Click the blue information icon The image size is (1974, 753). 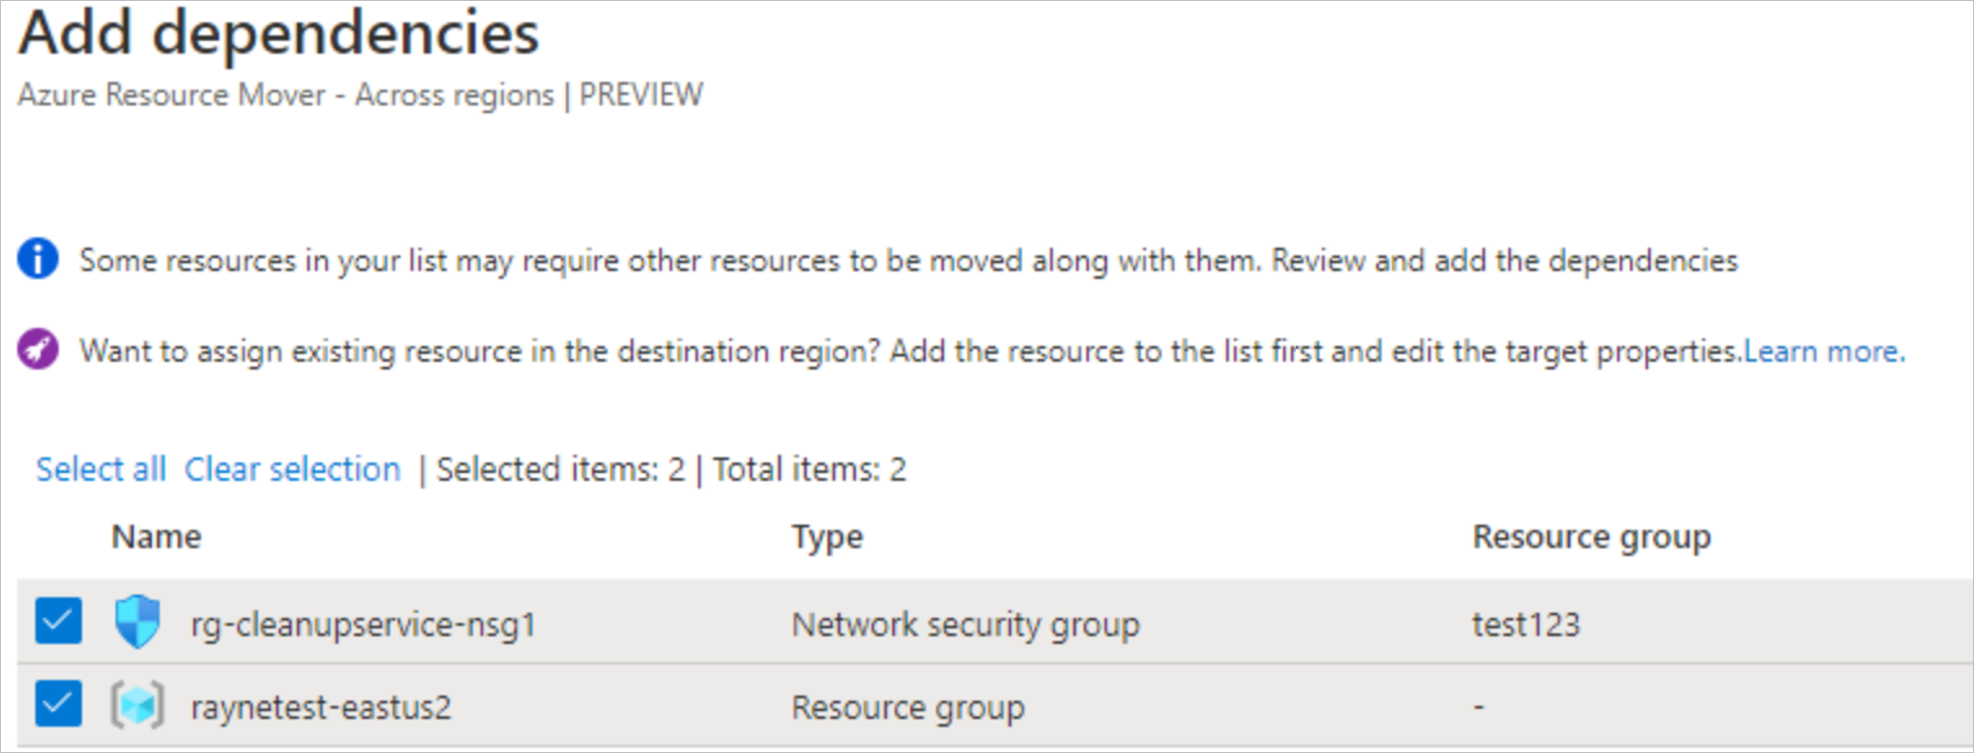38,259
